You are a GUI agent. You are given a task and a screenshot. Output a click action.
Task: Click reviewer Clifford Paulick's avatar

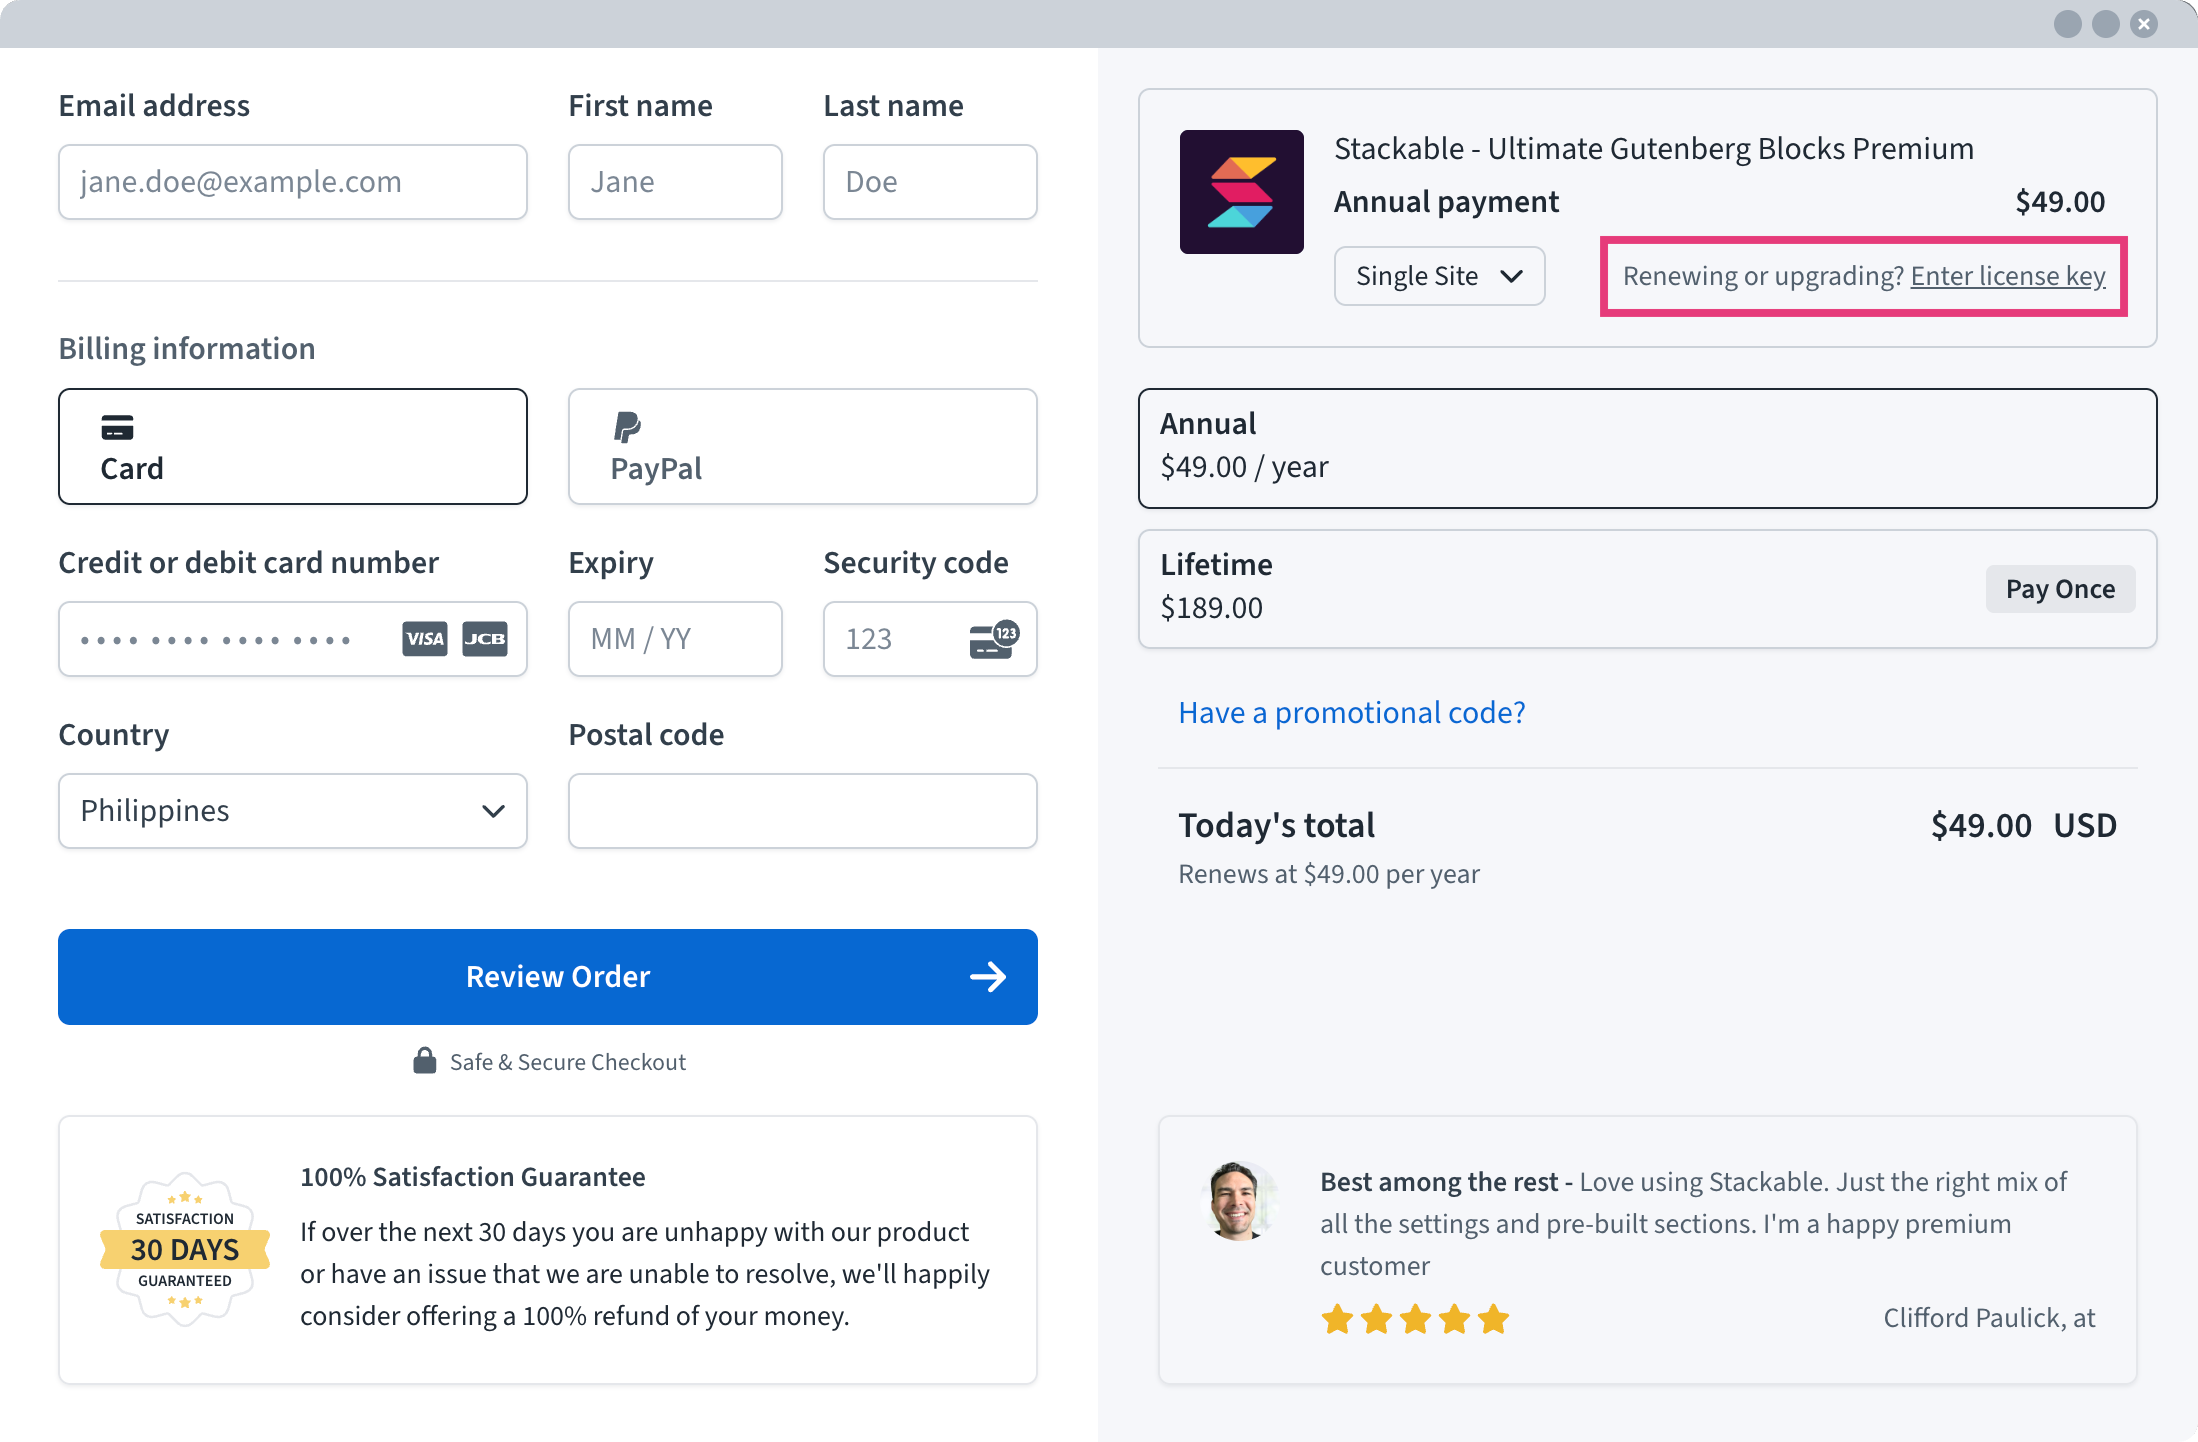point(1239,1201)
